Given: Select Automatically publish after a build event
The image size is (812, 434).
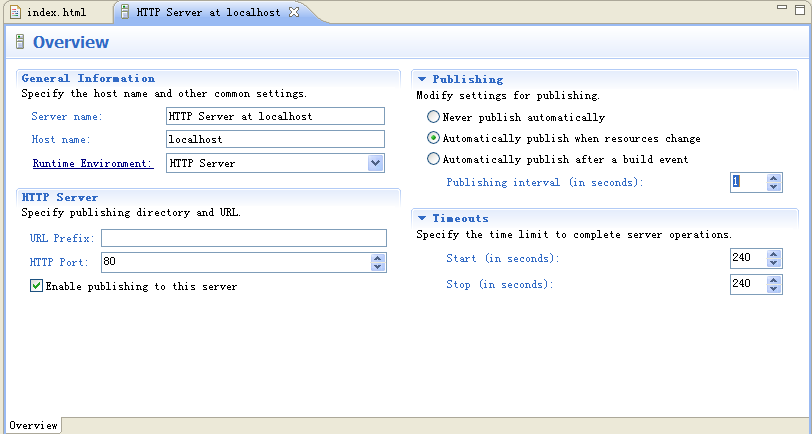Looking at the screenshot, I should tap(433, 159).
